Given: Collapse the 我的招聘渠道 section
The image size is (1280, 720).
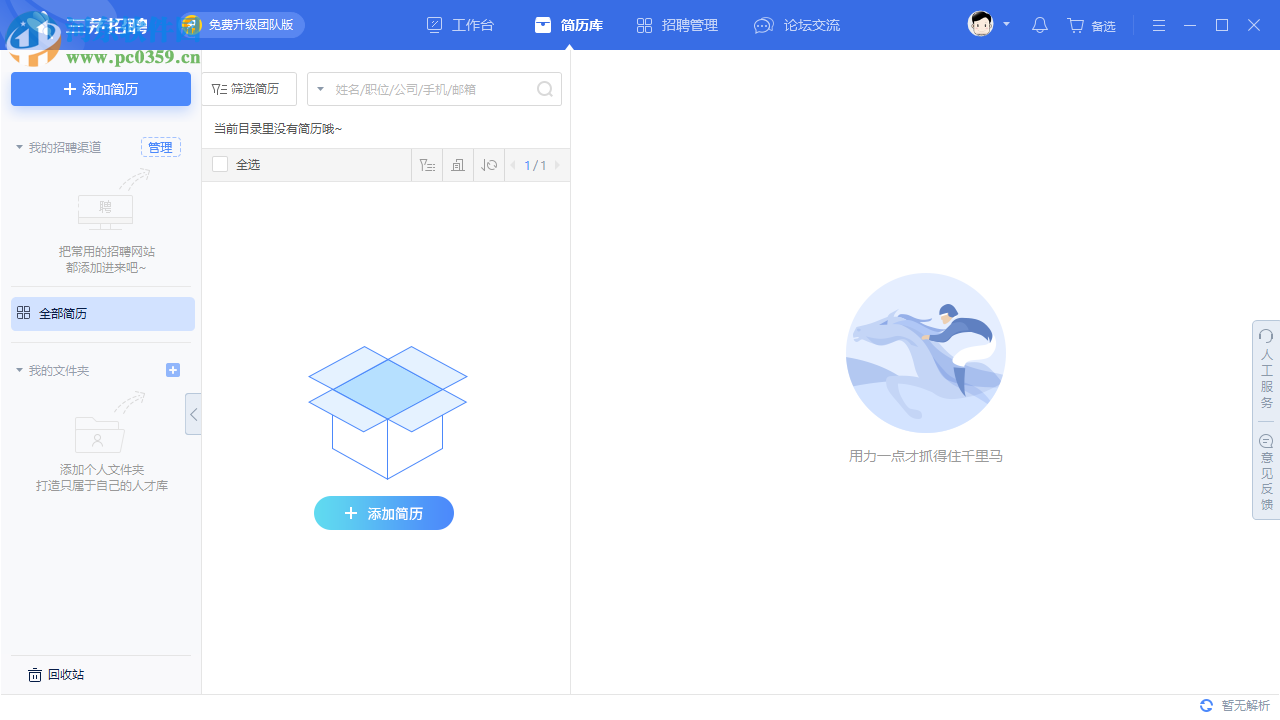Looking at the screenshot, I should tap(18, 146).
